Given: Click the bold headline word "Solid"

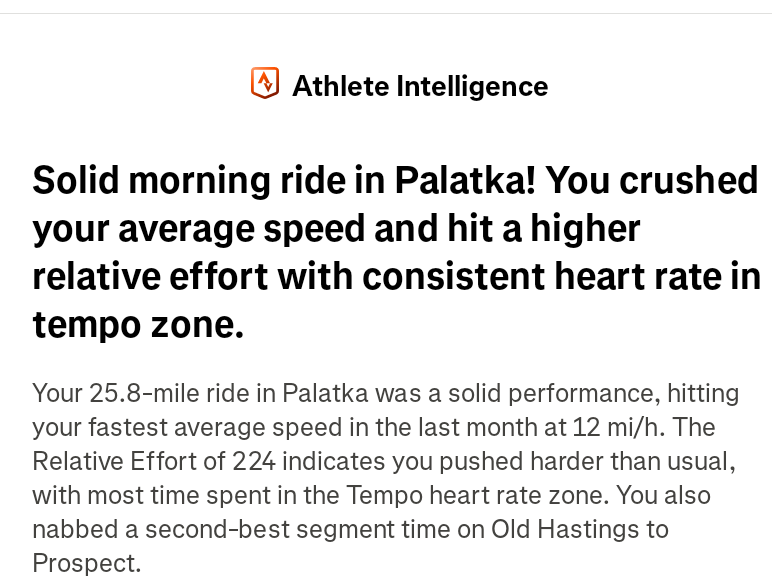Looking at the screenshot, I should [76, 180].
